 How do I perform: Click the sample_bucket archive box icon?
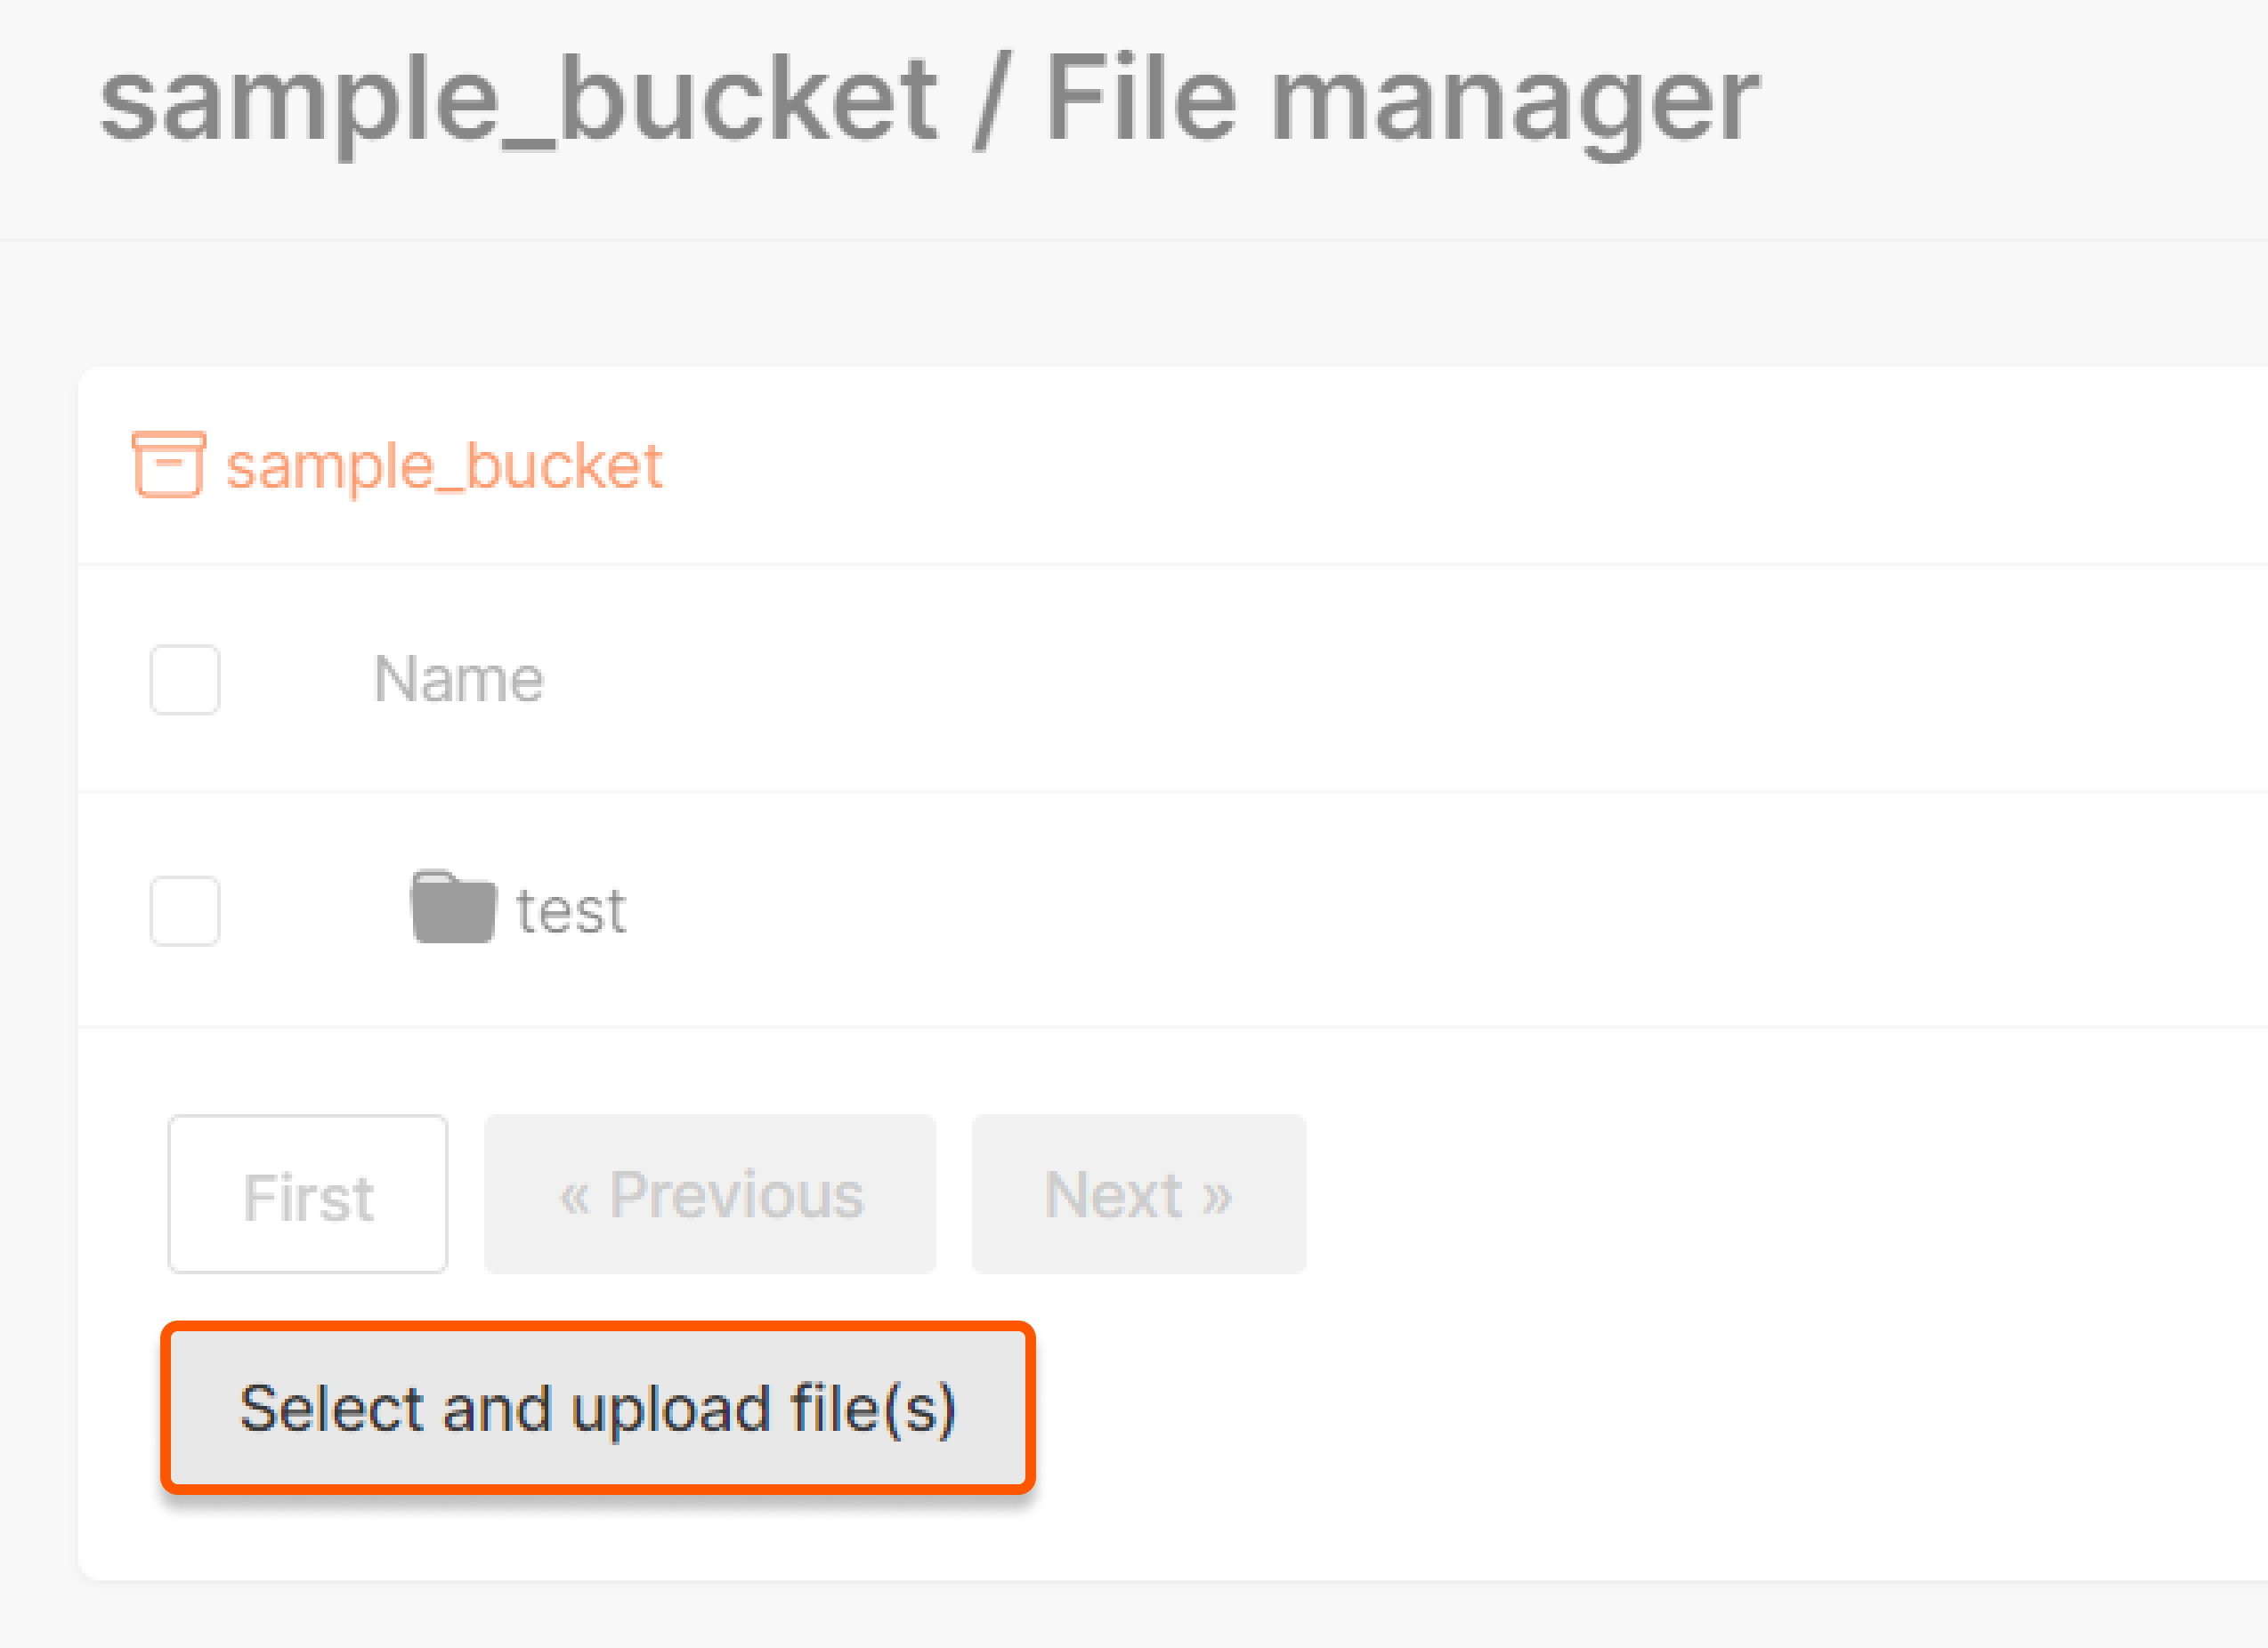point(170,465)
